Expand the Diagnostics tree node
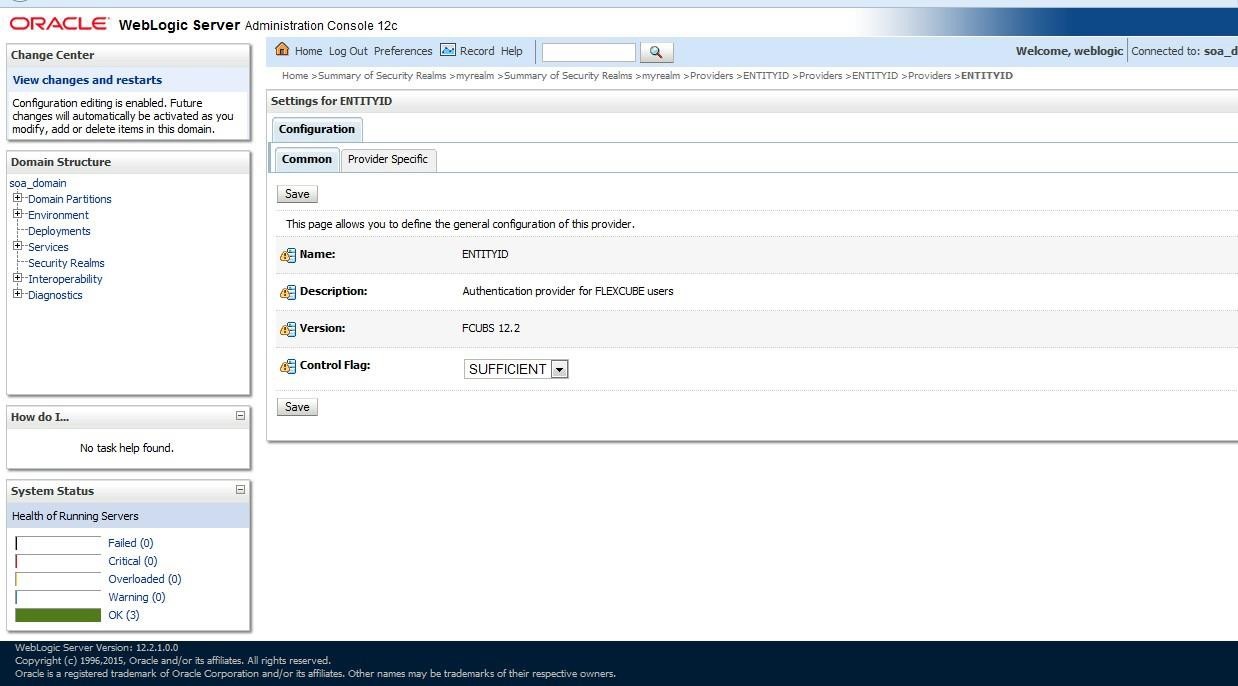 17,294
